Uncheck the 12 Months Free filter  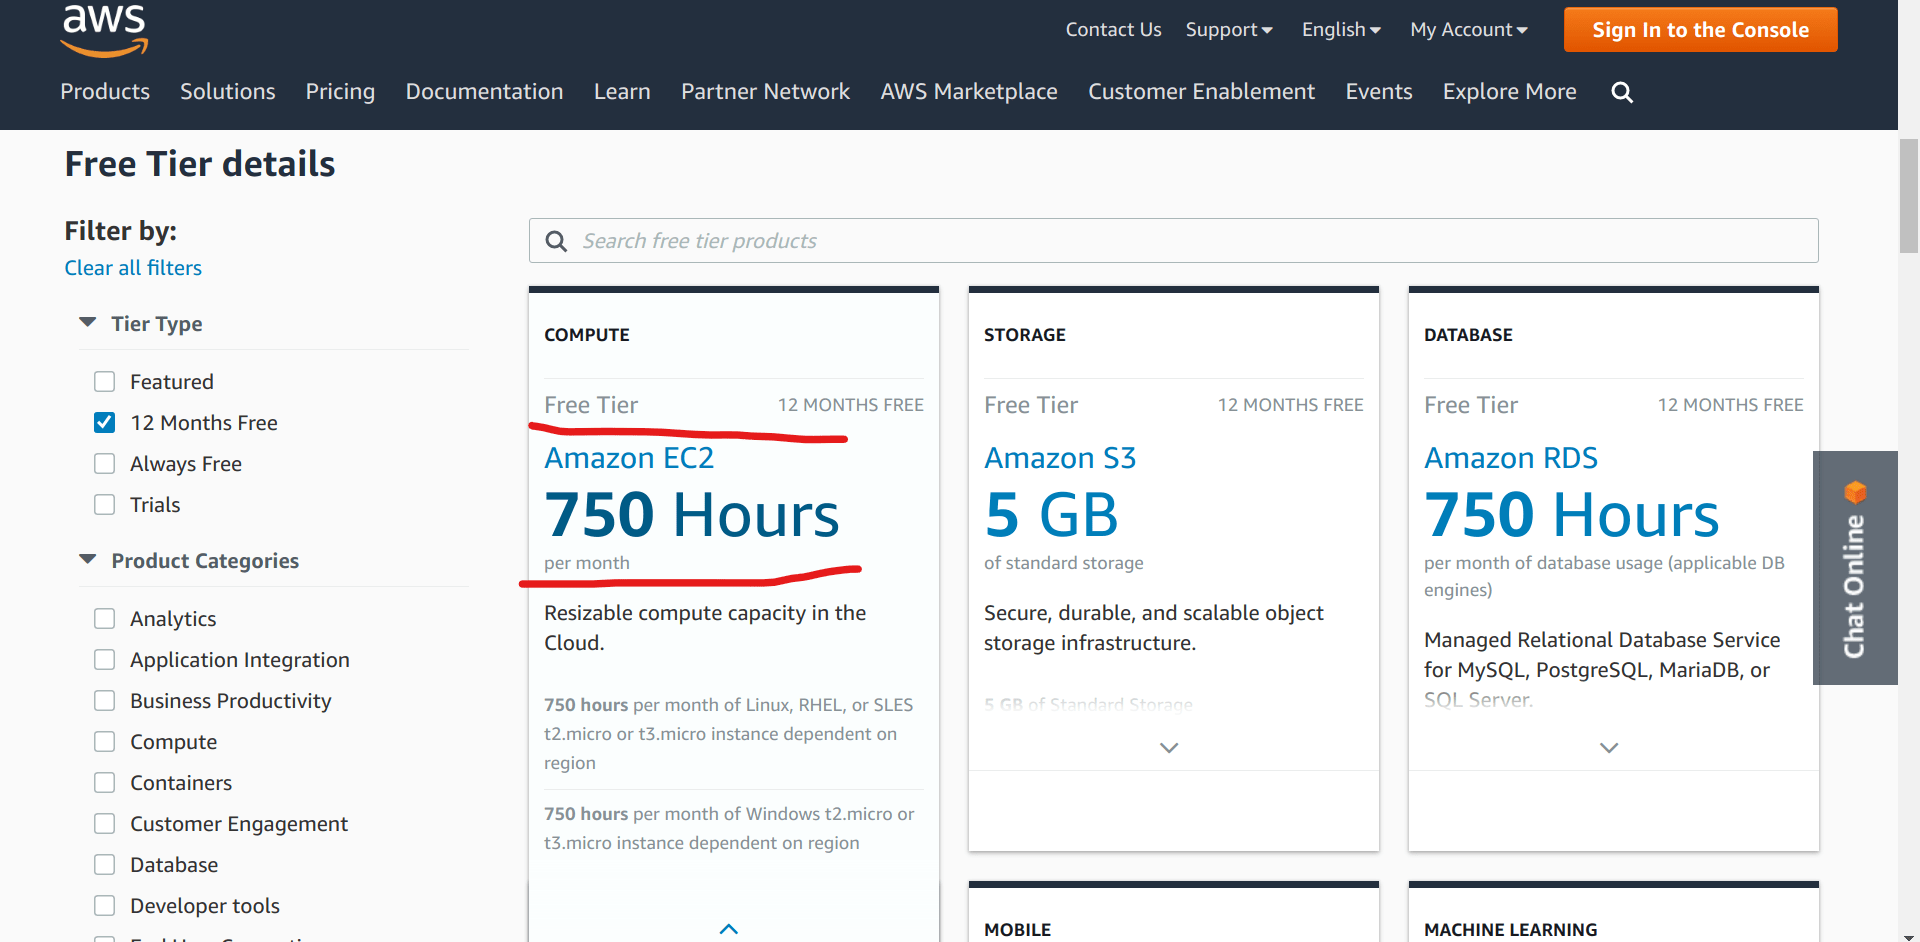tap(104, 422)
